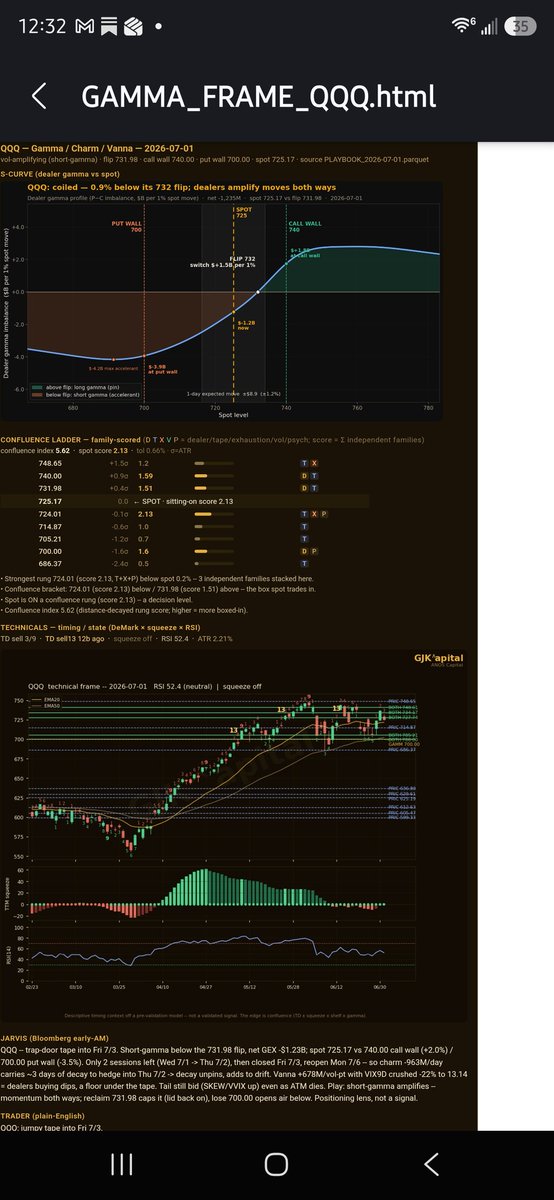Select the 686.37 ladder row price

(x=49, y=562)
